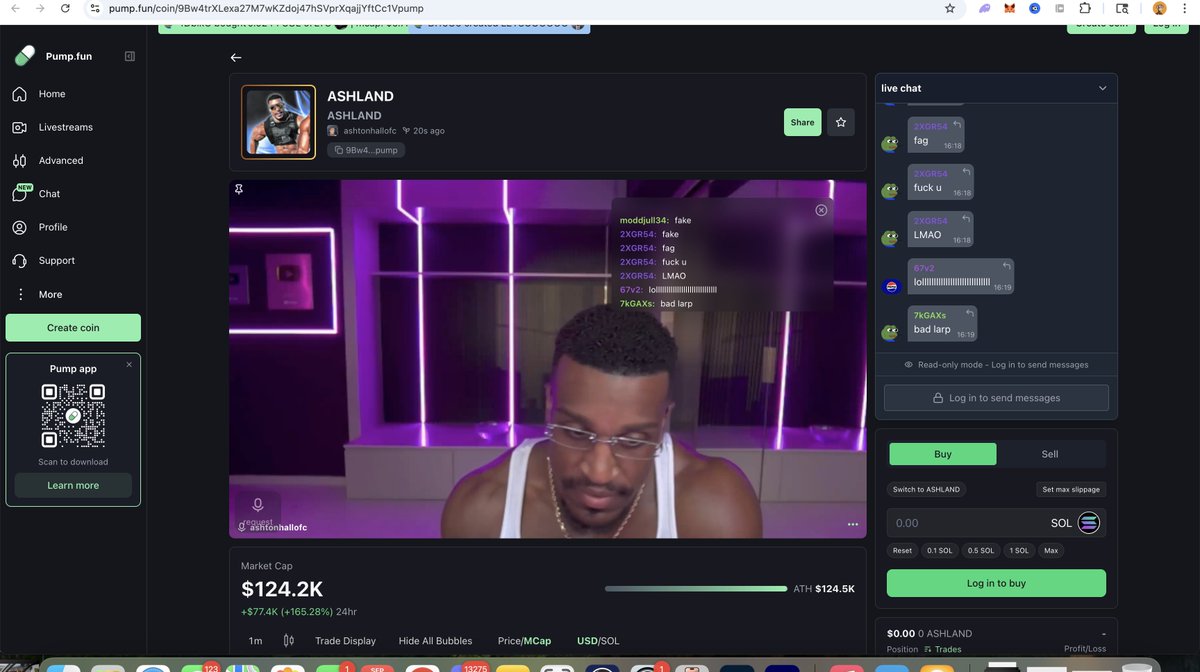Click Set max slippage
The image size is (1200, 672).
click(1071, 490)
